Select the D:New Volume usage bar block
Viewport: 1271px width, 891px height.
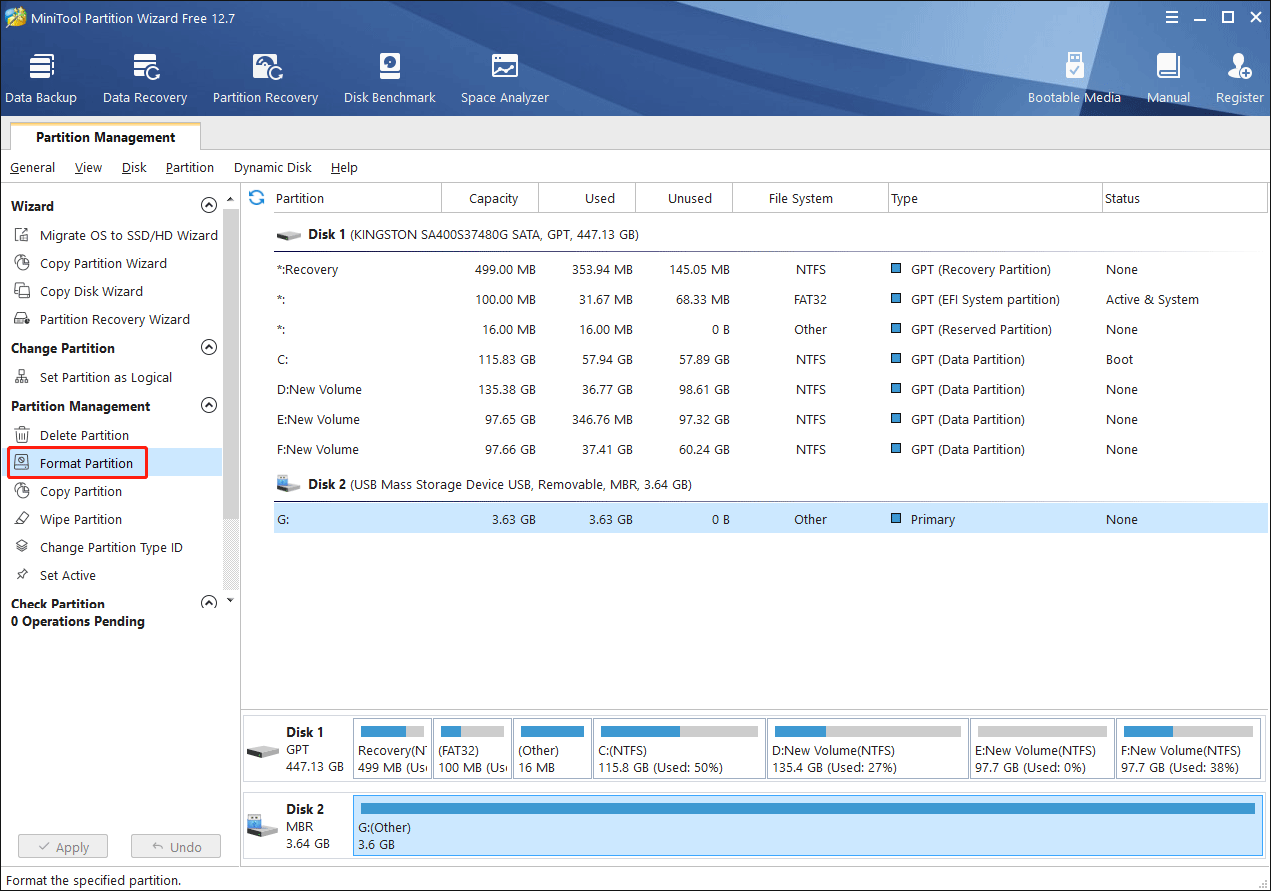pyautogui.click(x=868, y=749)
